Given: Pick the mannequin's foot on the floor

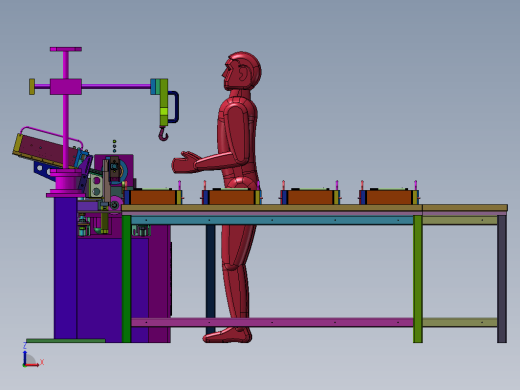Looking at the screenshot, I should point(227,335).
